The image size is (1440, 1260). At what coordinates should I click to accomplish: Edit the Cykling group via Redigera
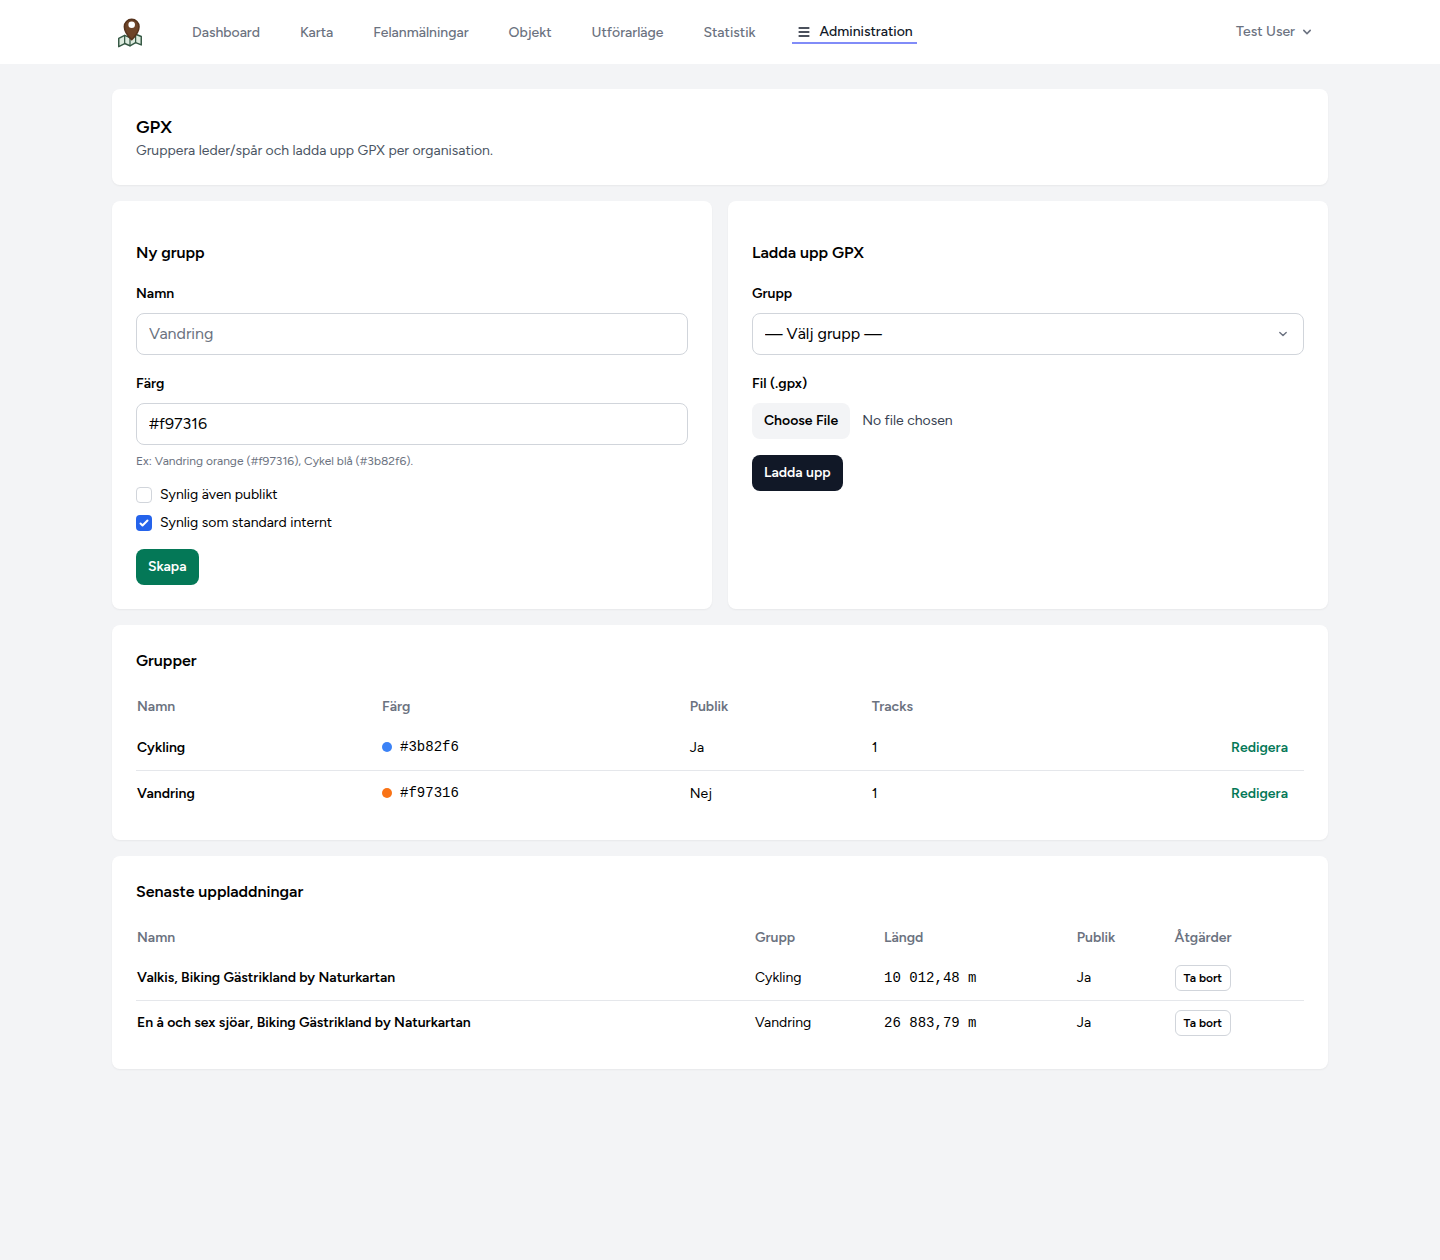click(1259, 748)
